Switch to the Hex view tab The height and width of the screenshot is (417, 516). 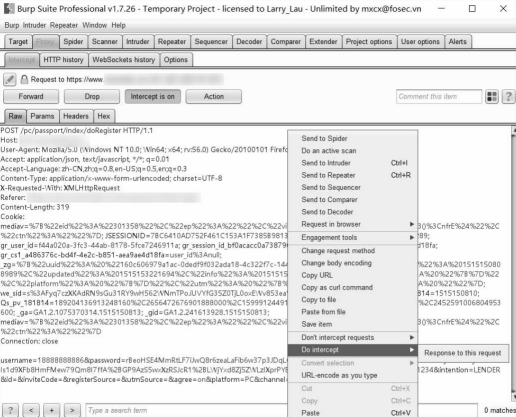104,116
